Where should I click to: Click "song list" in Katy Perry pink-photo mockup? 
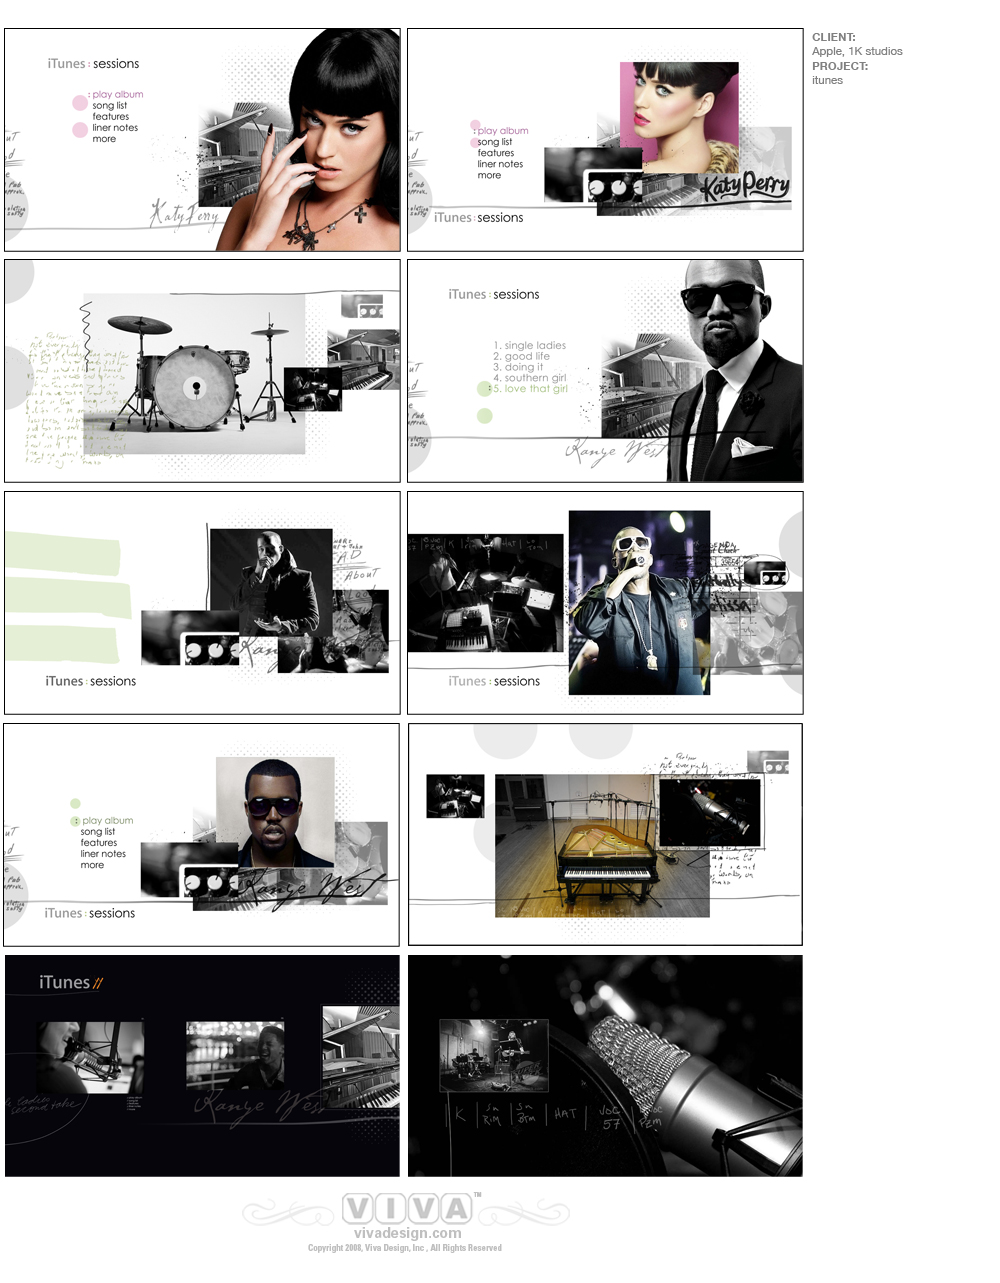[x=495, y=142]
